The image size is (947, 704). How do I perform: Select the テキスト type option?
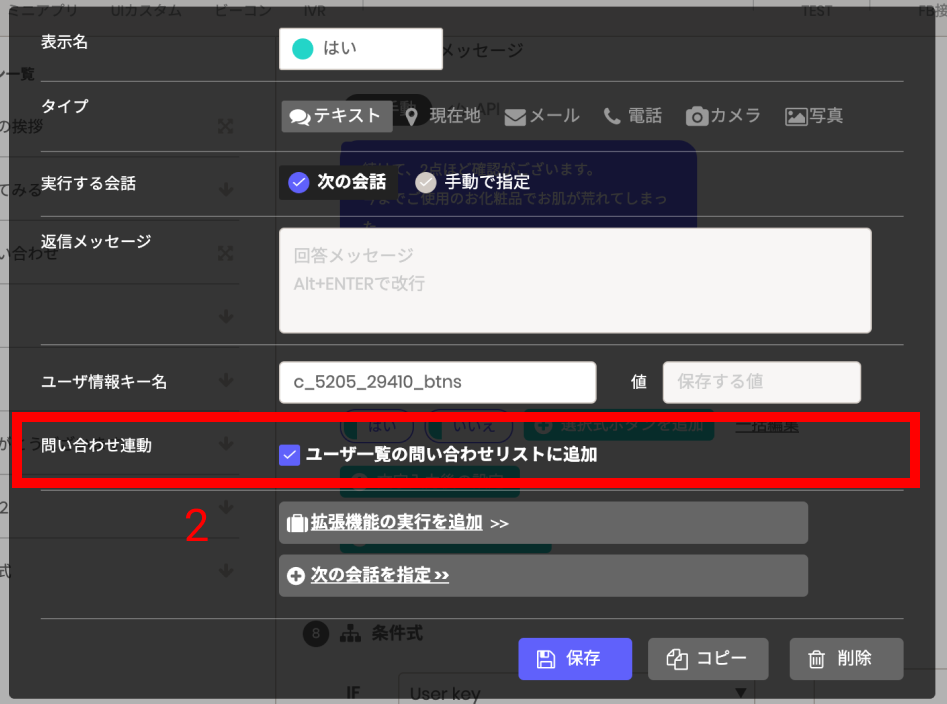(x=336, y=116)
